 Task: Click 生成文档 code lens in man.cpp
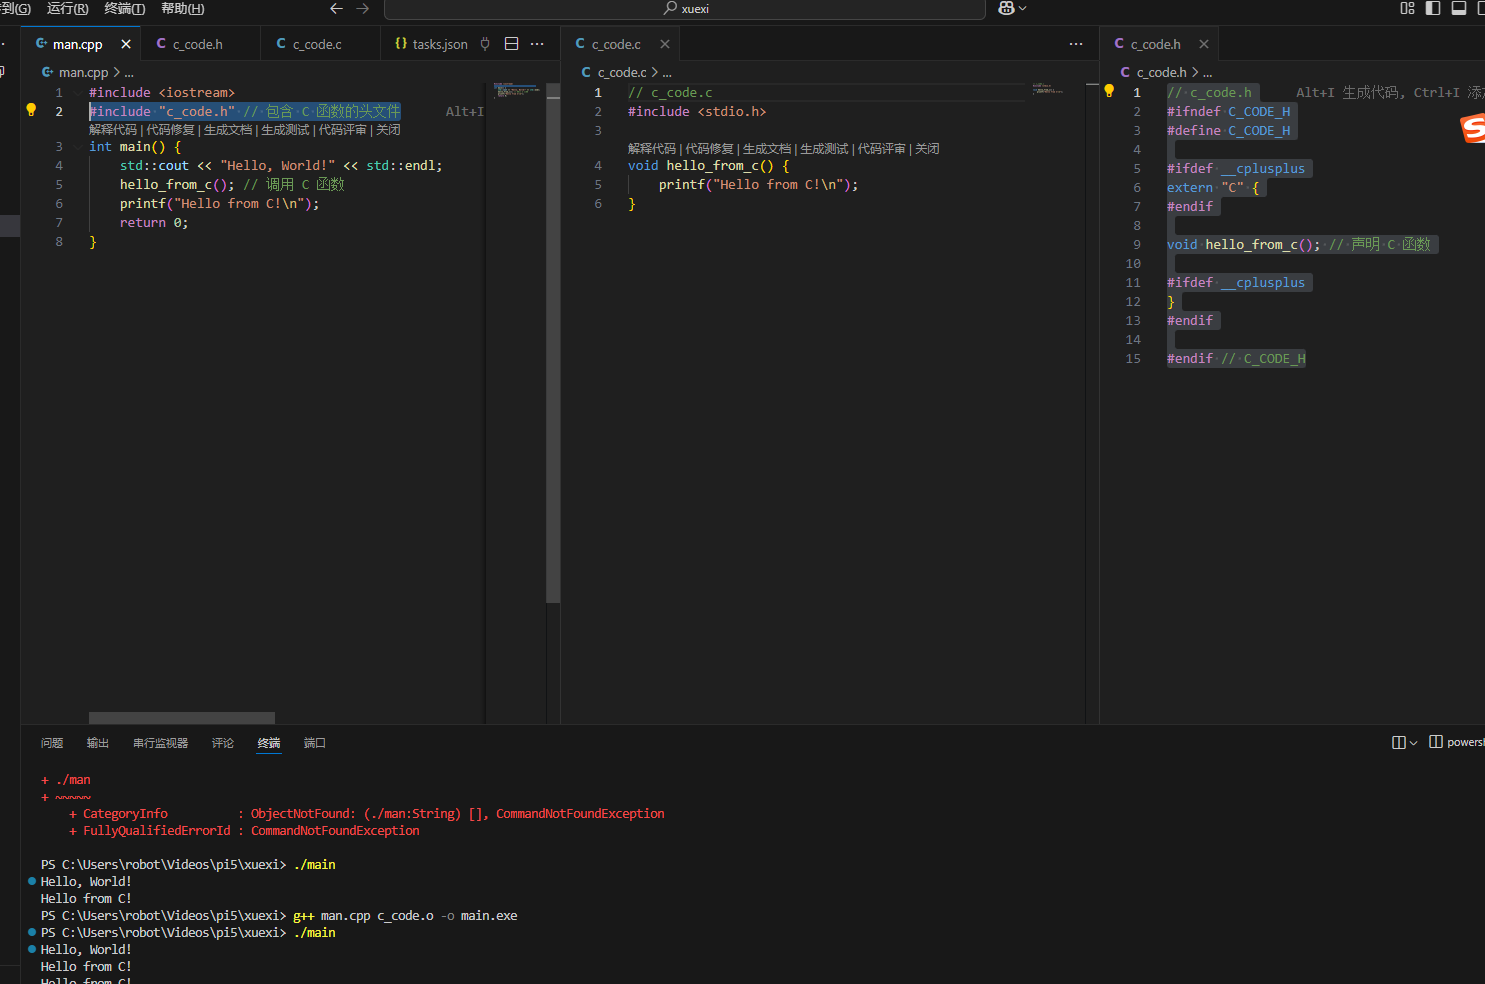click(228, 130)
